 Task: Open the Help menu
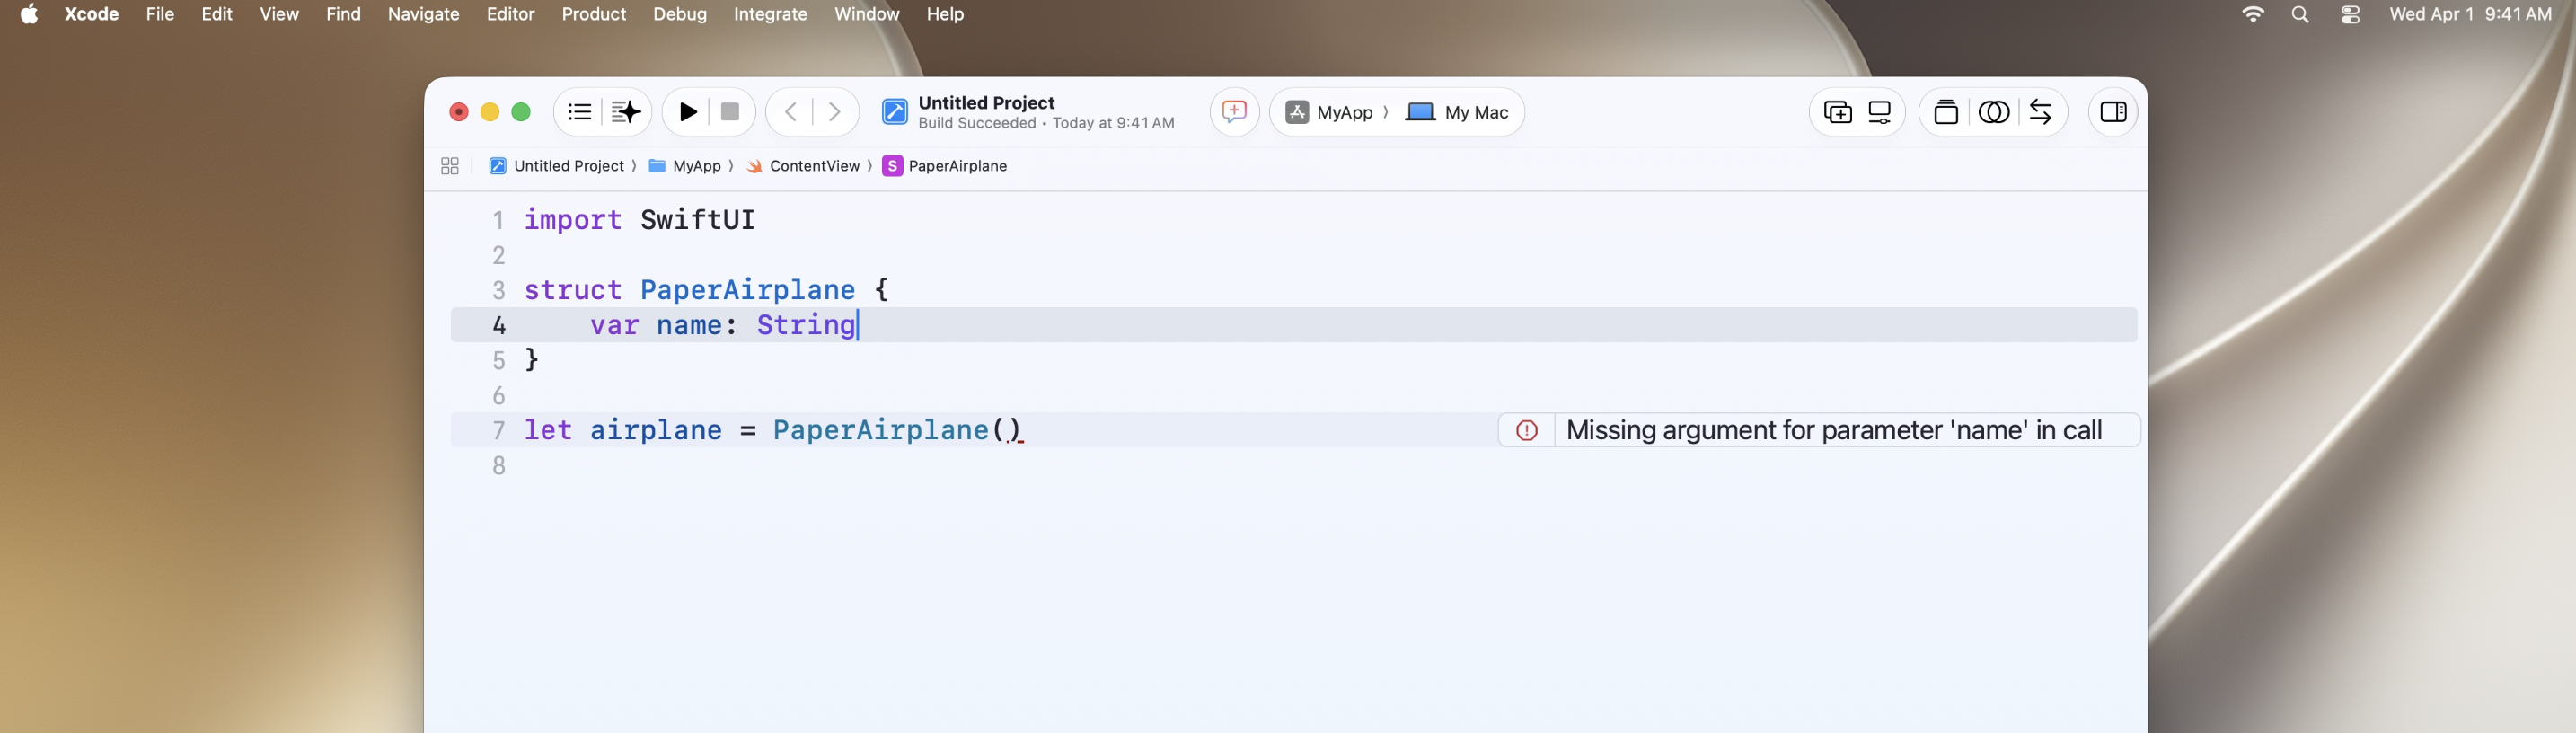coord(945,14)
